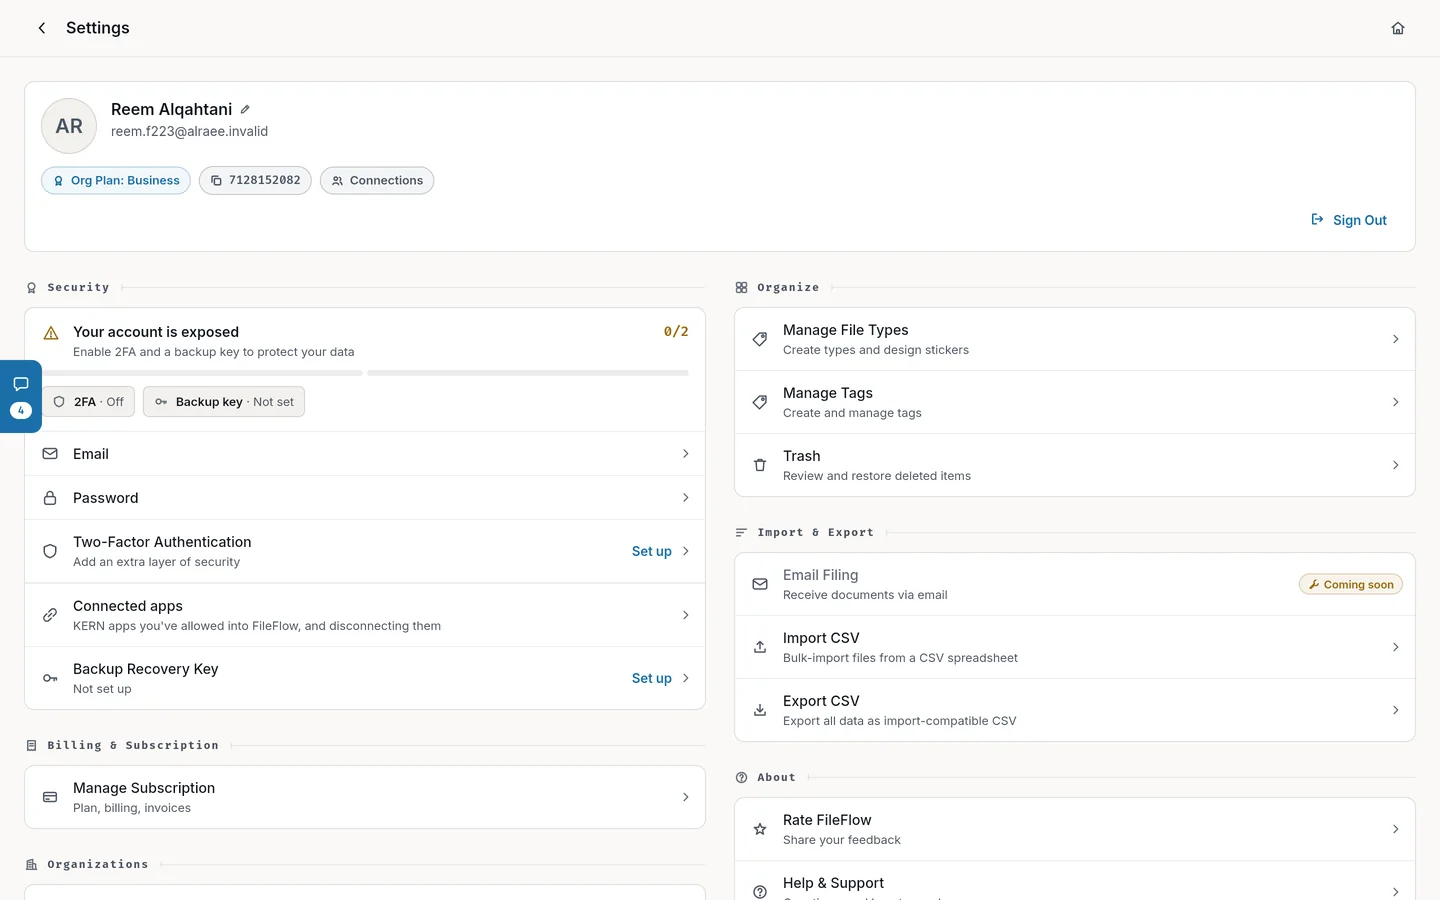Open the Export CSV row
1440x900 pixels.
(x=1075, y=710)
